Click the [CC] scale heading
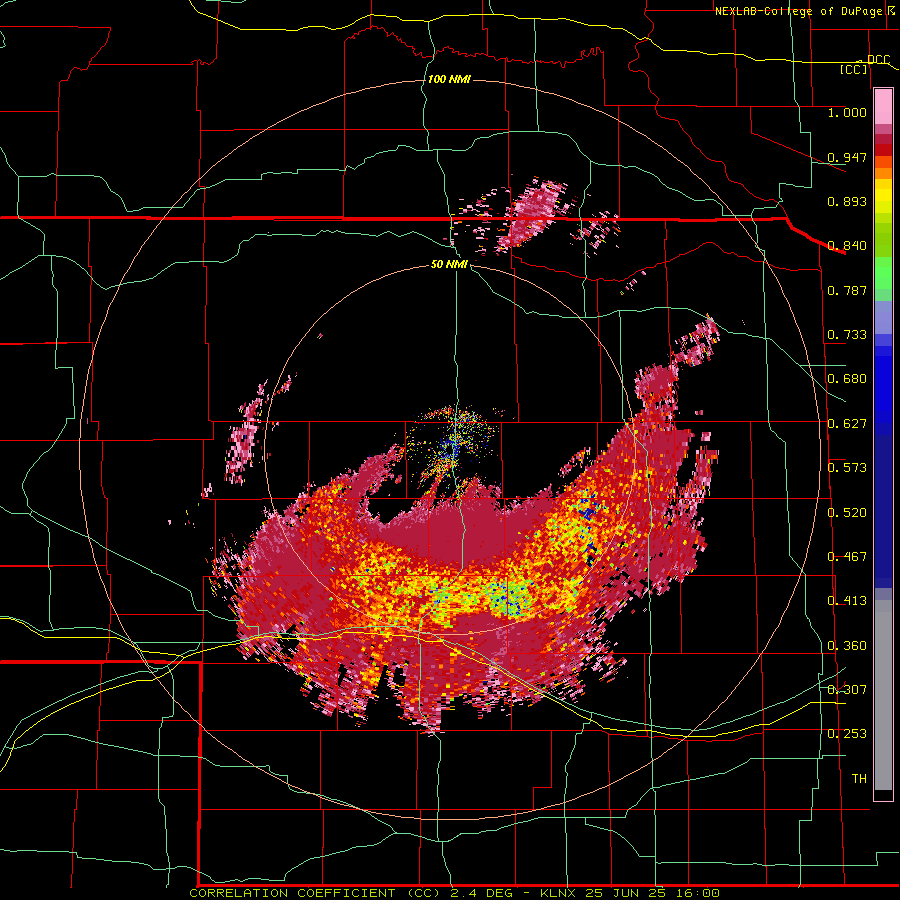 853,69
